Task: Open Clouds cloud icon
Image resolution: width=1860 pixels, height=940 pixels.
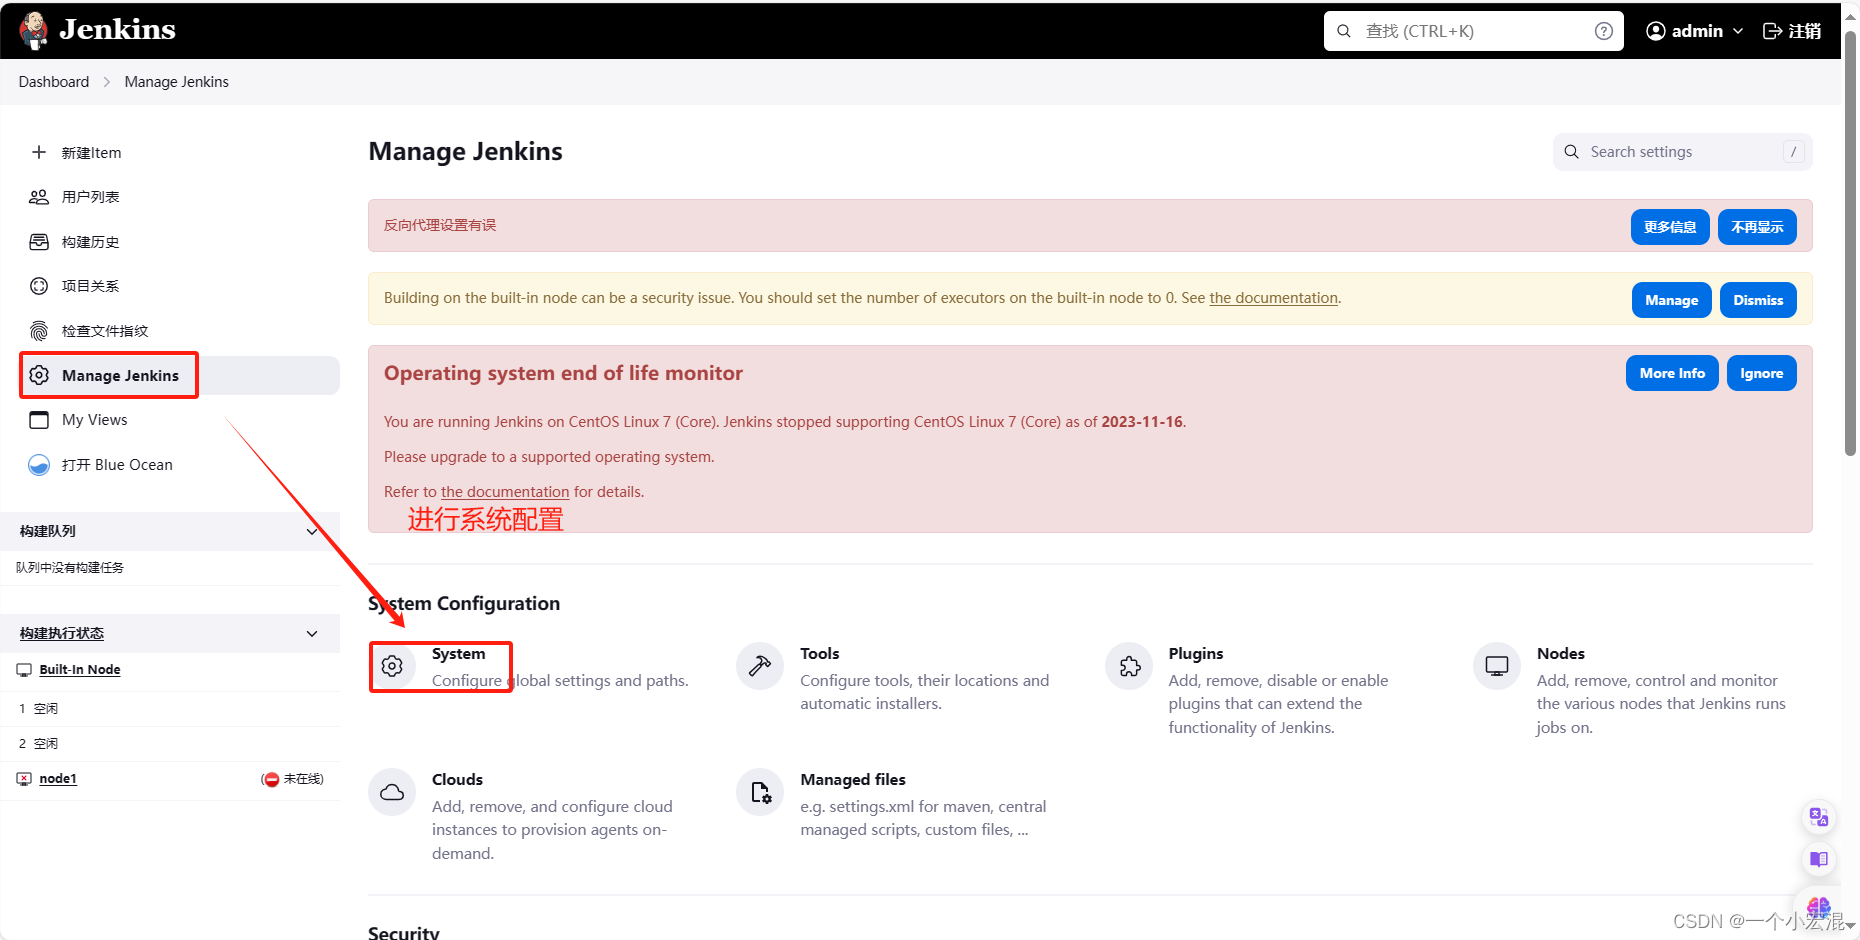Action: tap(392, 792)
